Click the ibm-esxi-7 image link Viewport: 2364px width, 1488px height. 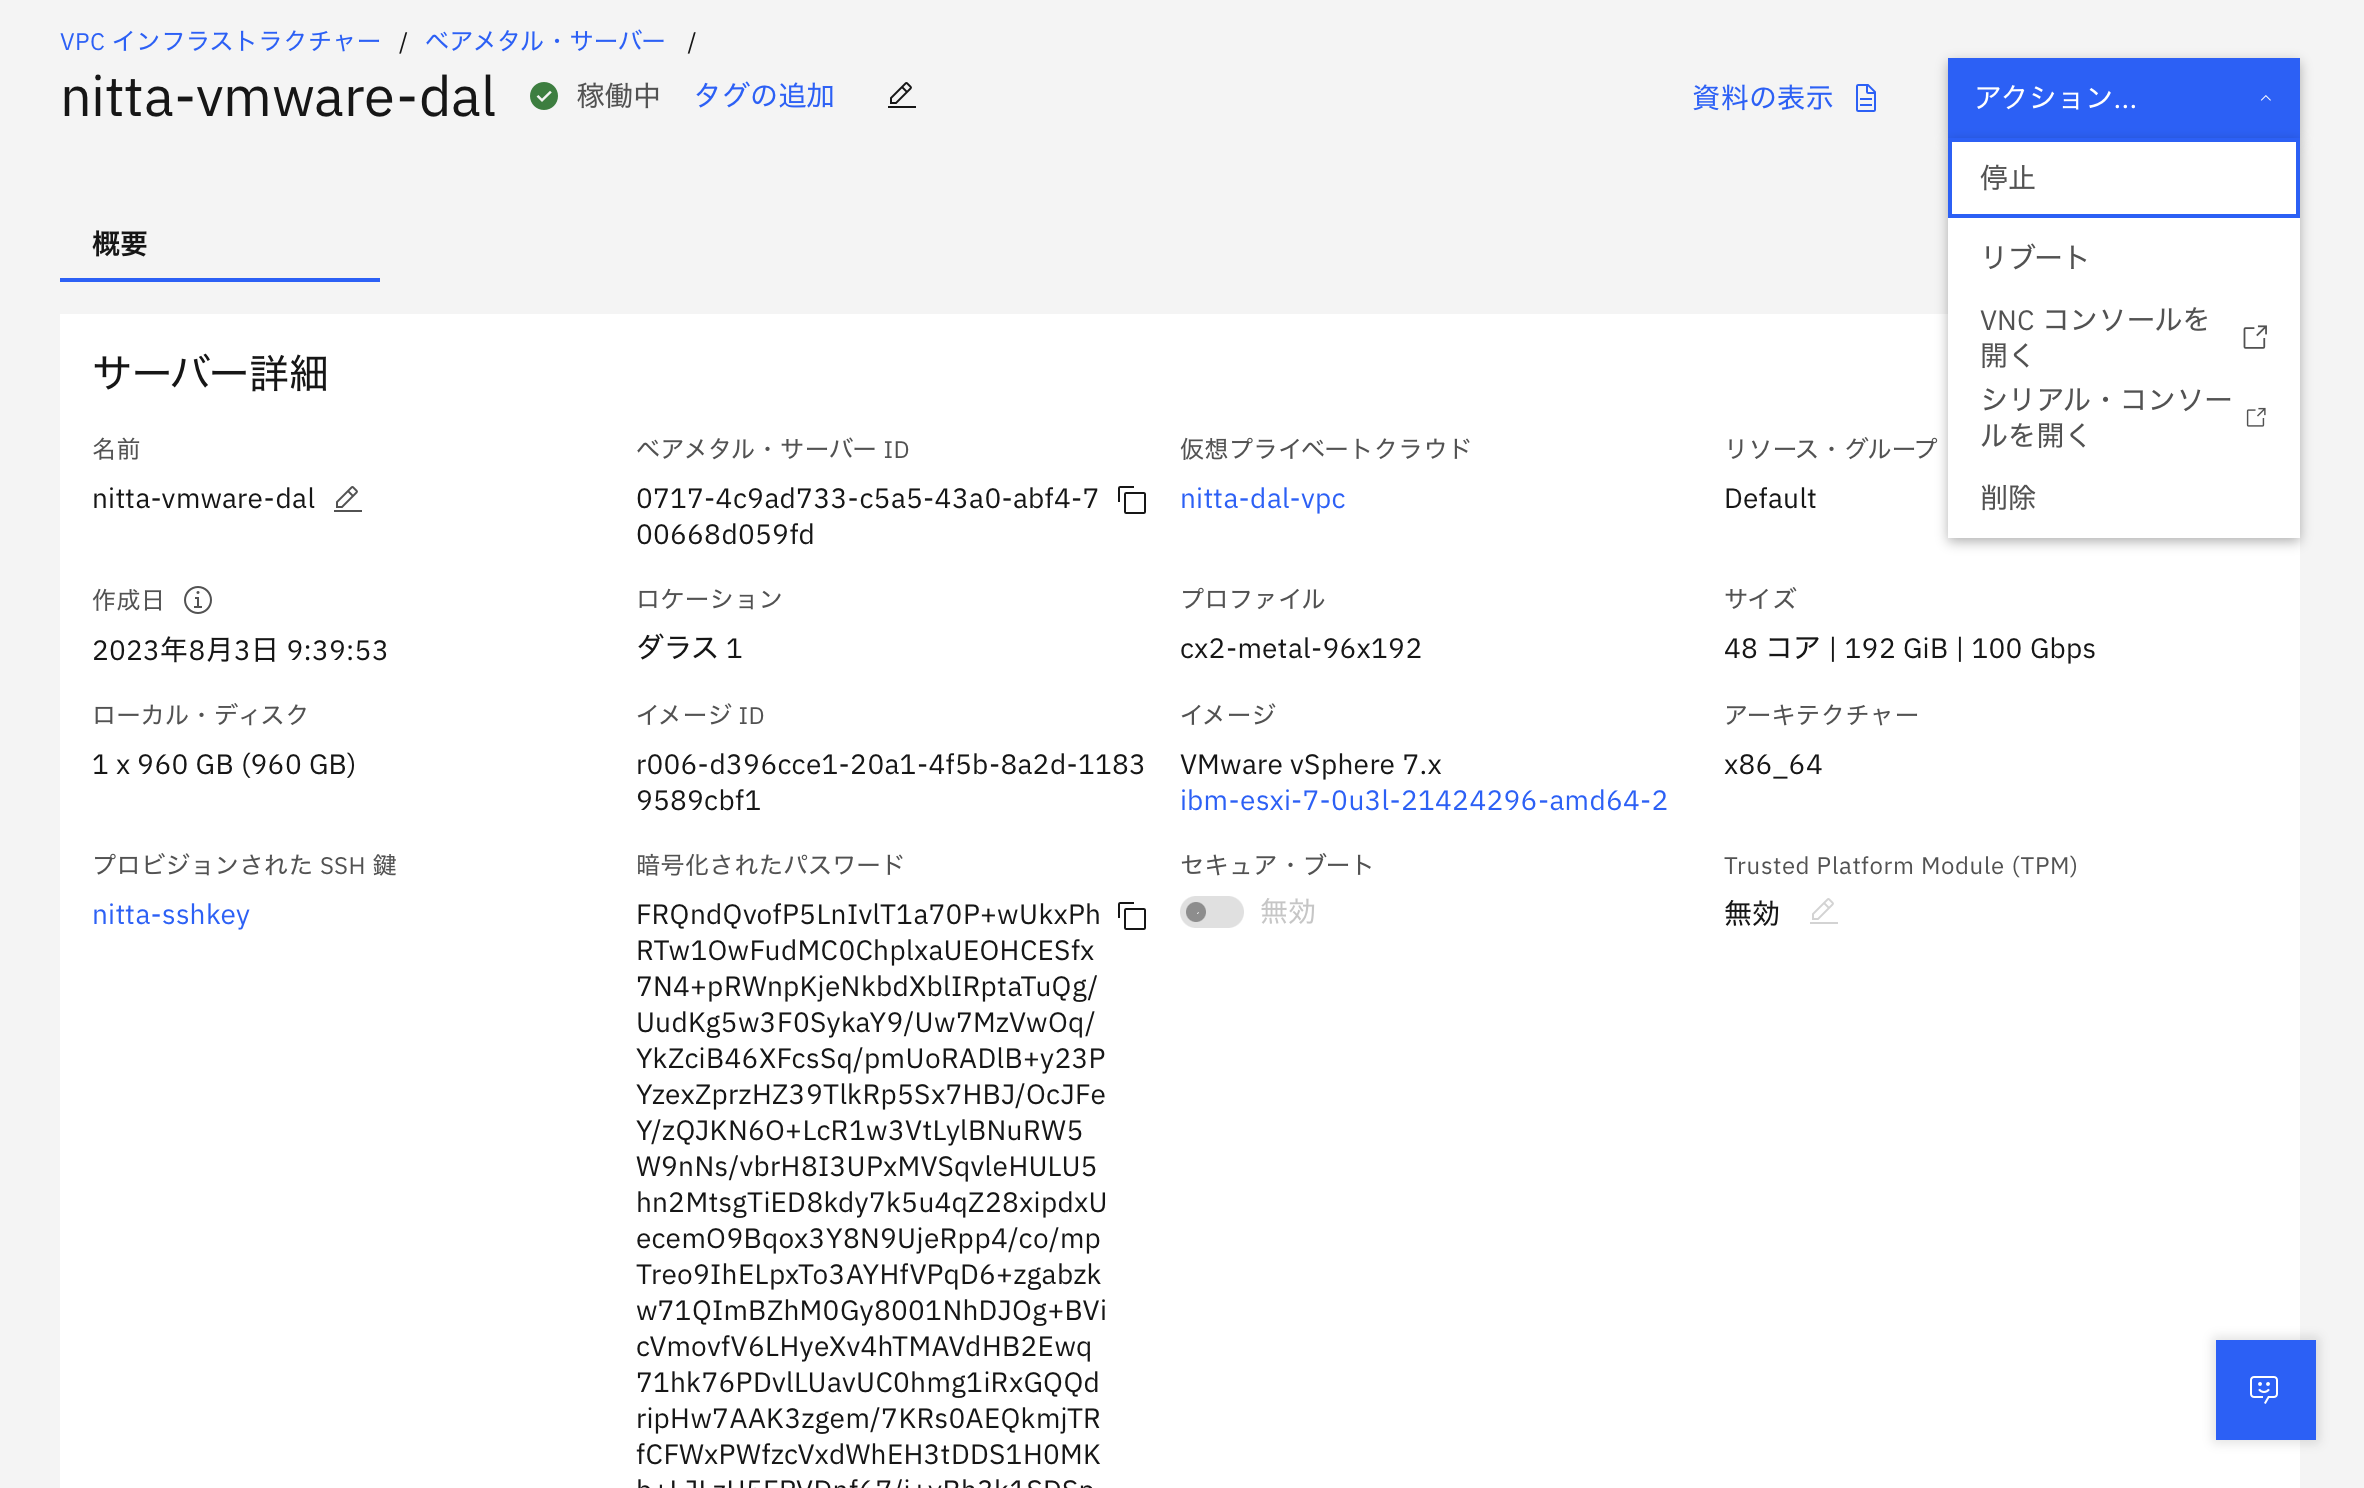click(x=1421, y=800)
